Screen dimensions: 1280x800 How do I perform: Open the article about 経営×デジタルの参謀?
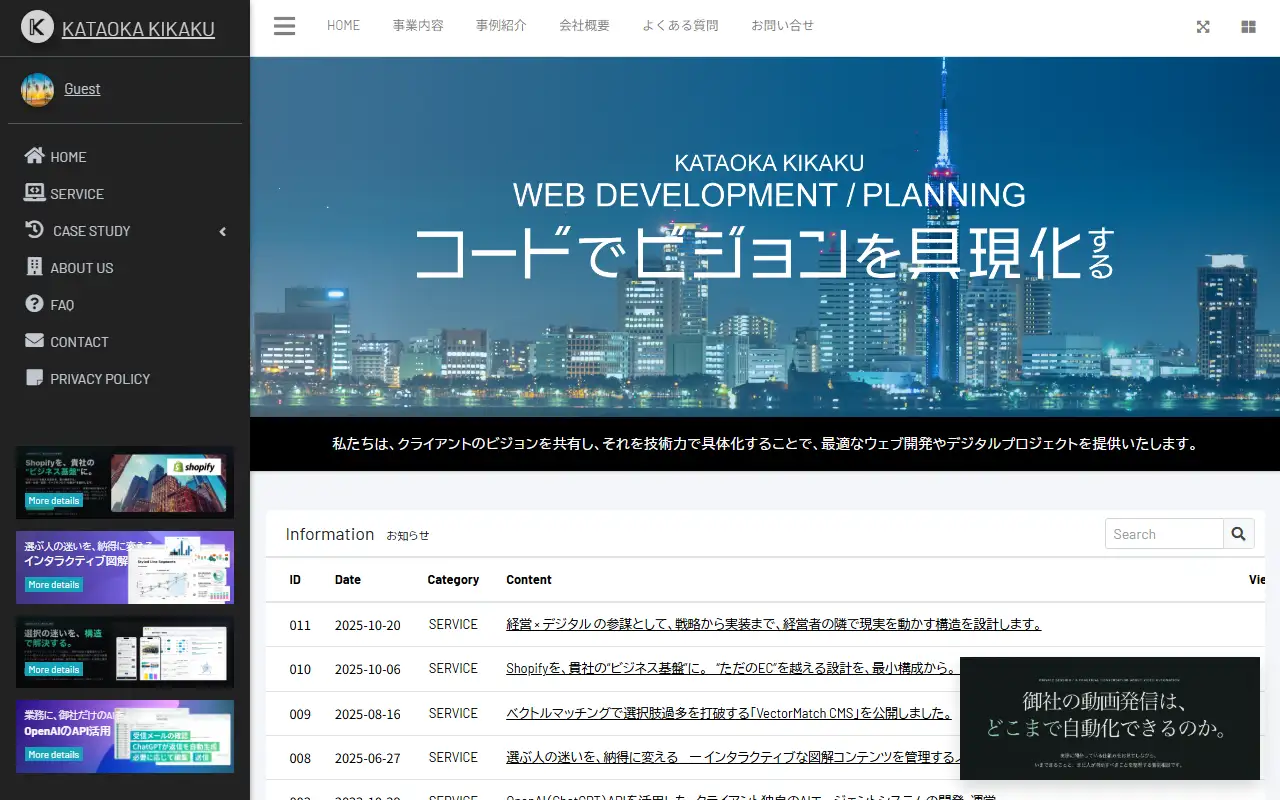[774, 624]
